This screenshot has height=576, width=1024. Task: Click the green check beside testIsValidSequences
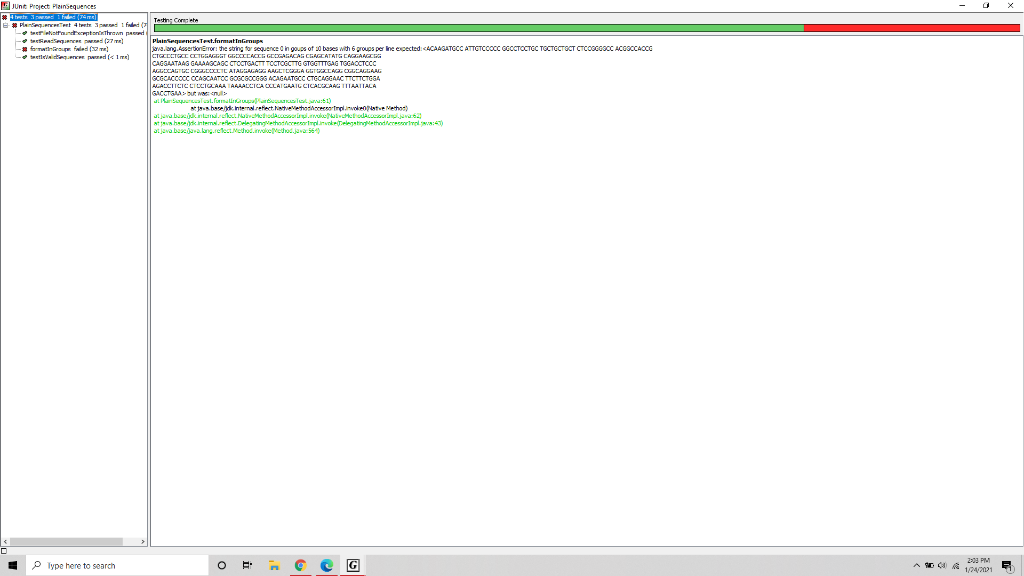point(24,56)
